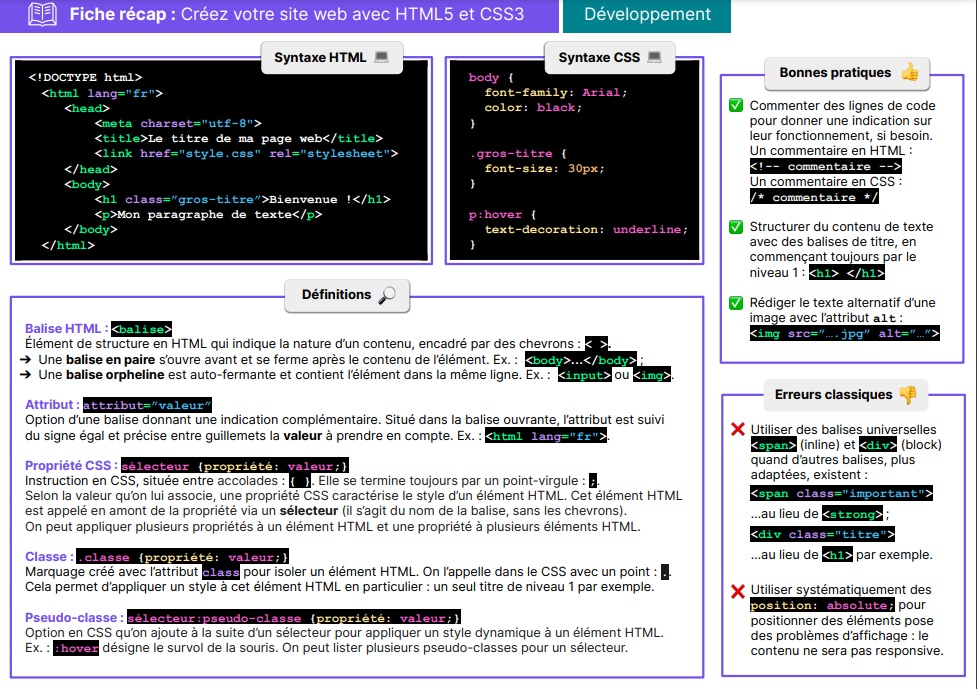Click the green checkmark for commenting code lines

tap(736, 106)
